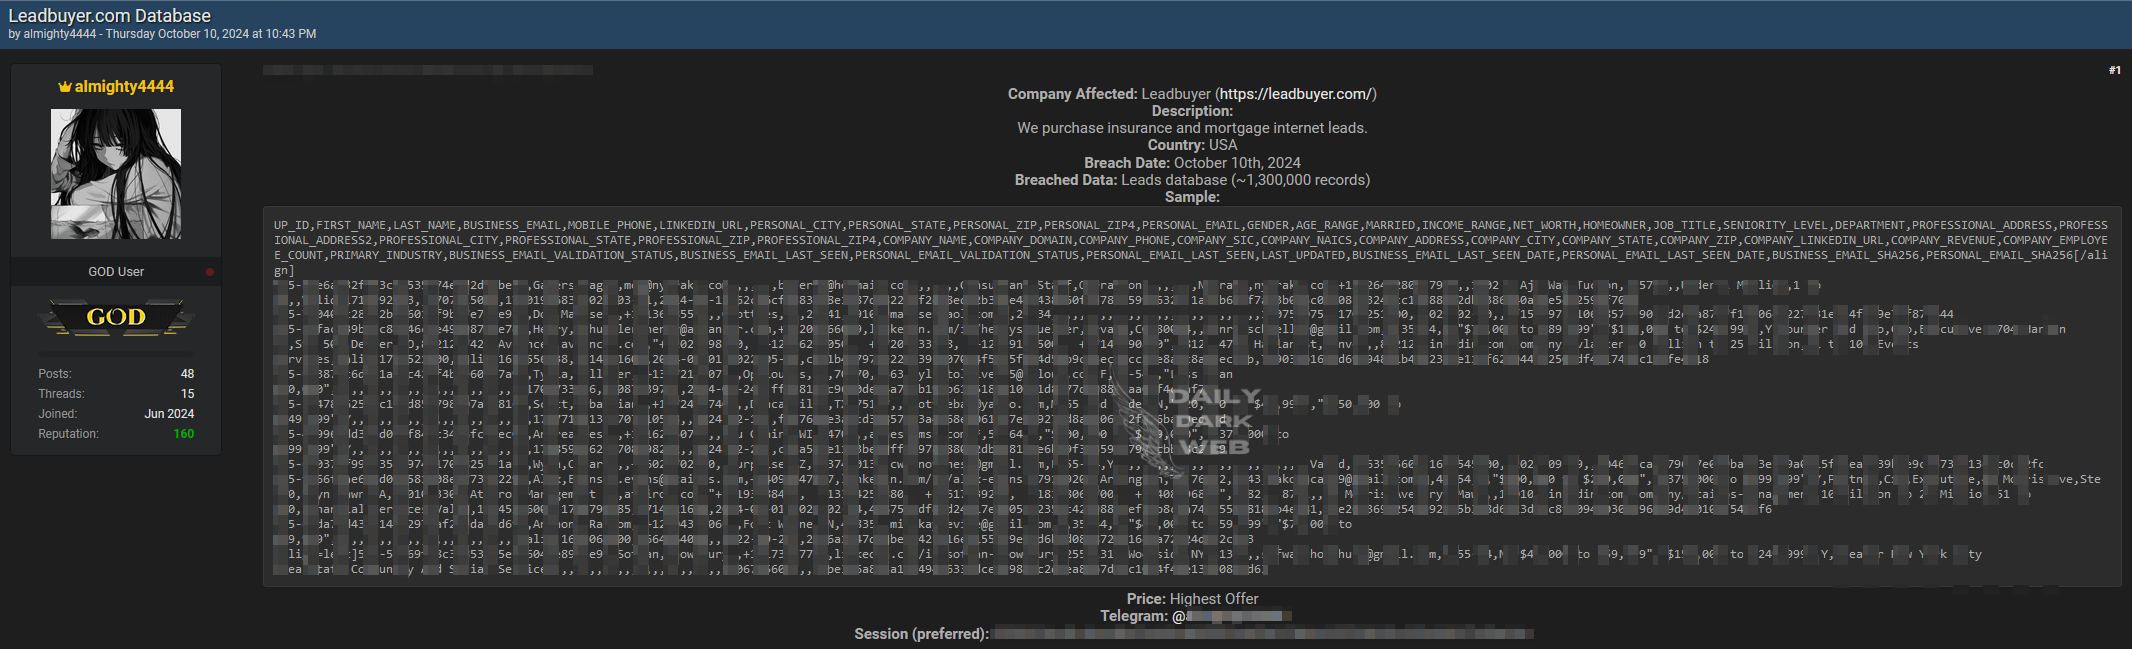2132x649 pixels.
Task: Click the Breach Date: October 10th, 2024 line
Action: (x=1192, y=163)
